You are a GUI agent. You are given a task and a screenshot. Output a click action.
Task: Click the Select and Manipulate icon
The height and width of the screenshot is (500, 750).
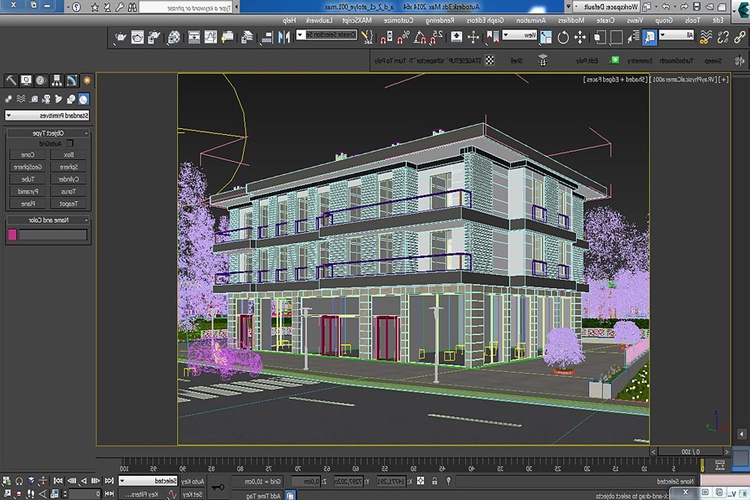pyautogui.click(x=473, y=37)
